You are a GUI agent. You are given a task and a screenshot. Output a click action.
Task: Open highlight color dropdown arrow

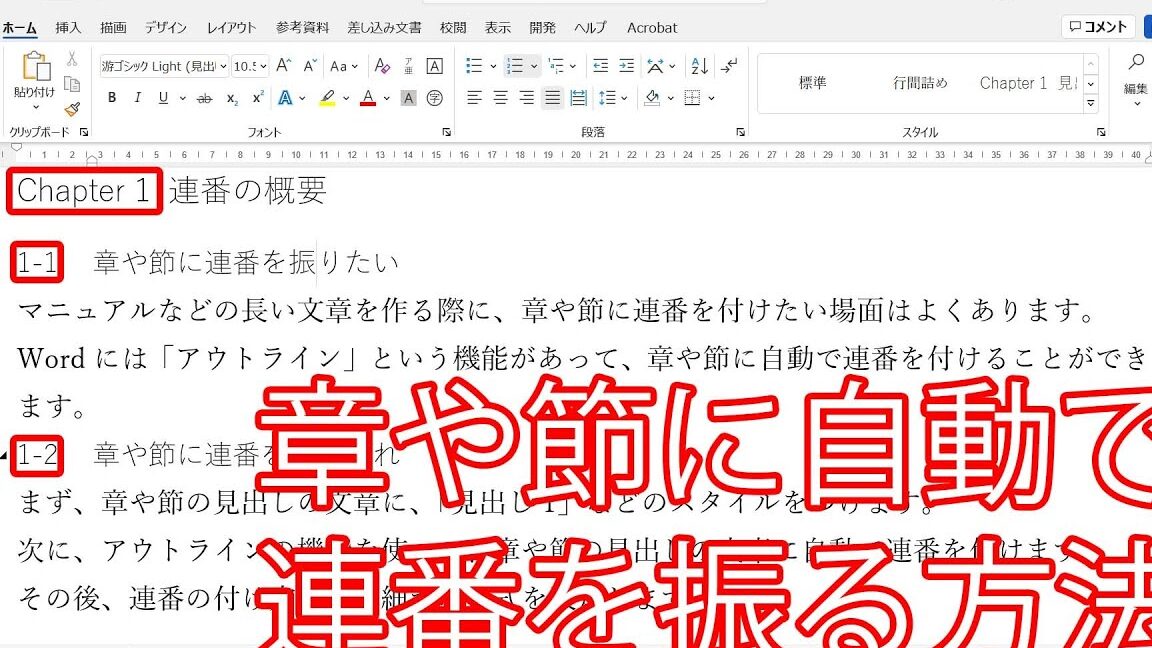(x=345, y=98)
